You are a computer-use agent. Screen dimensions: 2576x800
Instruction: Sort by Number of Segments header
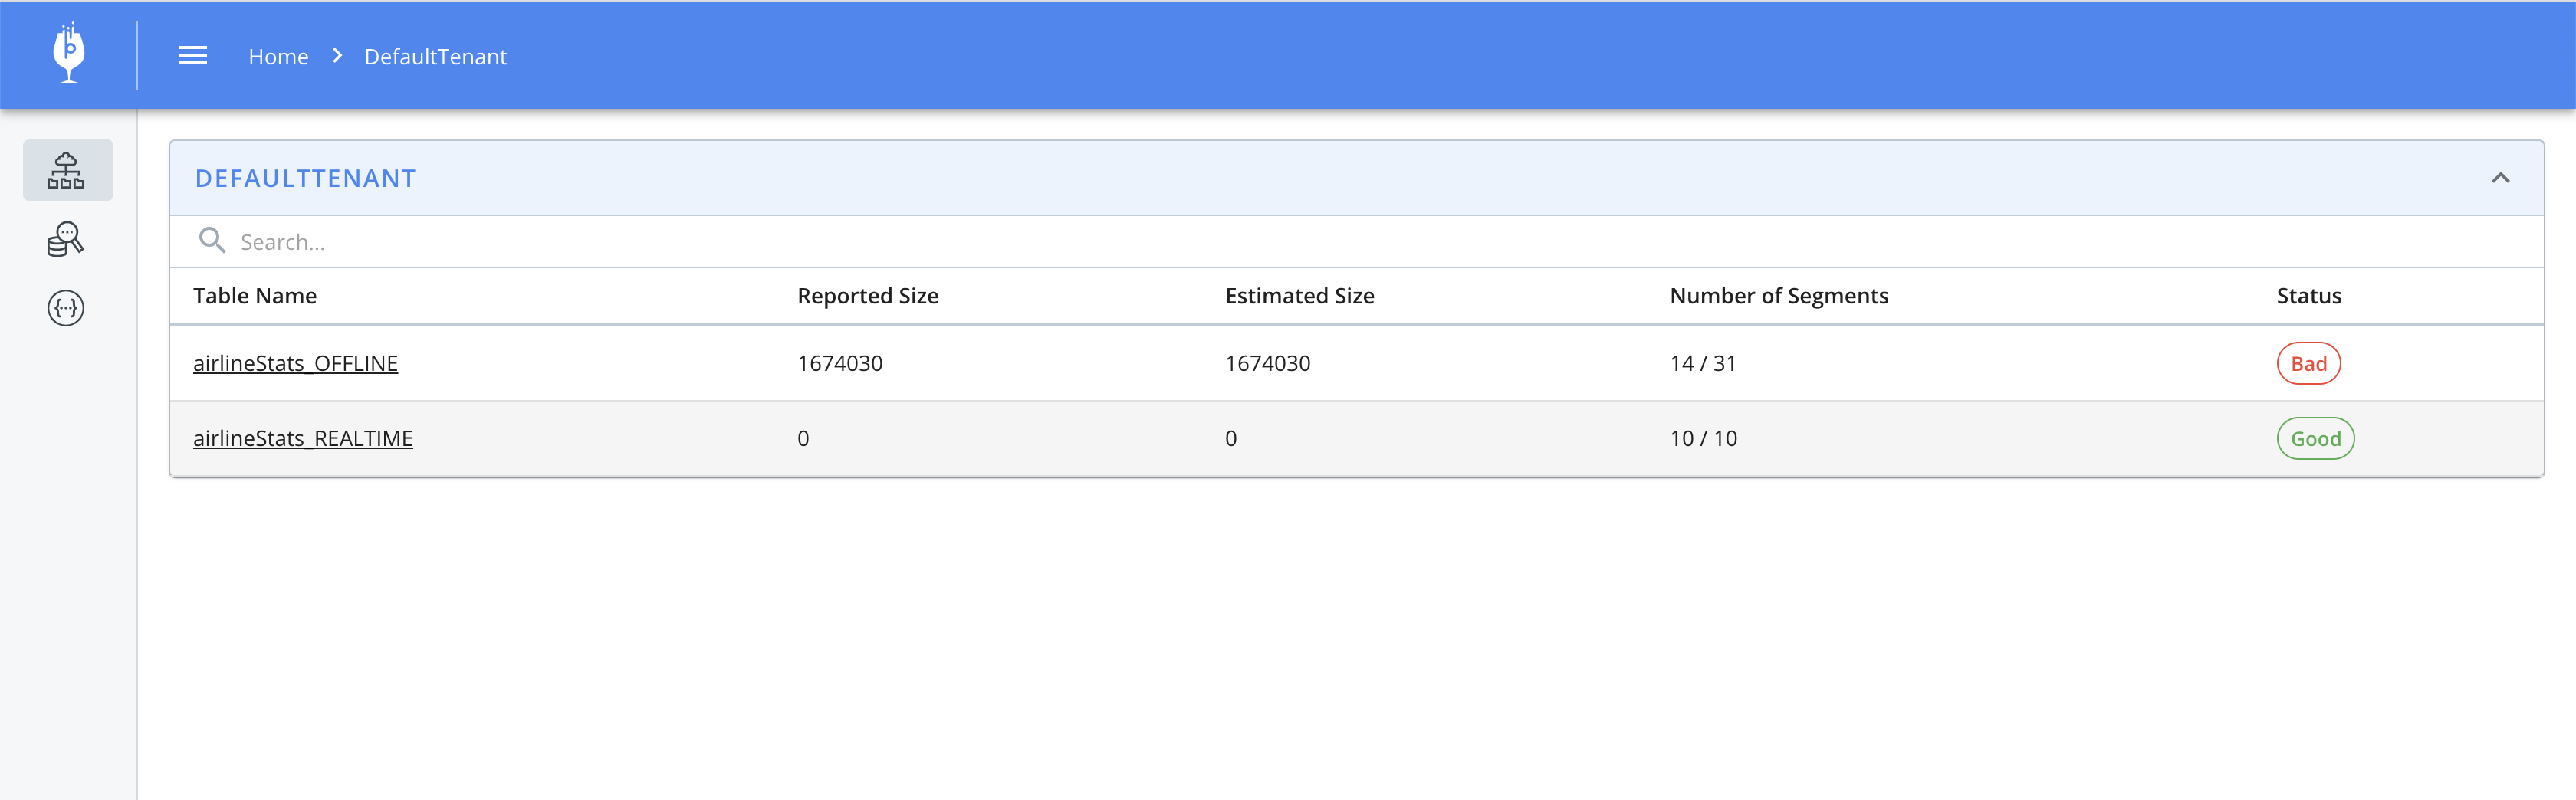pos(1779,296)
